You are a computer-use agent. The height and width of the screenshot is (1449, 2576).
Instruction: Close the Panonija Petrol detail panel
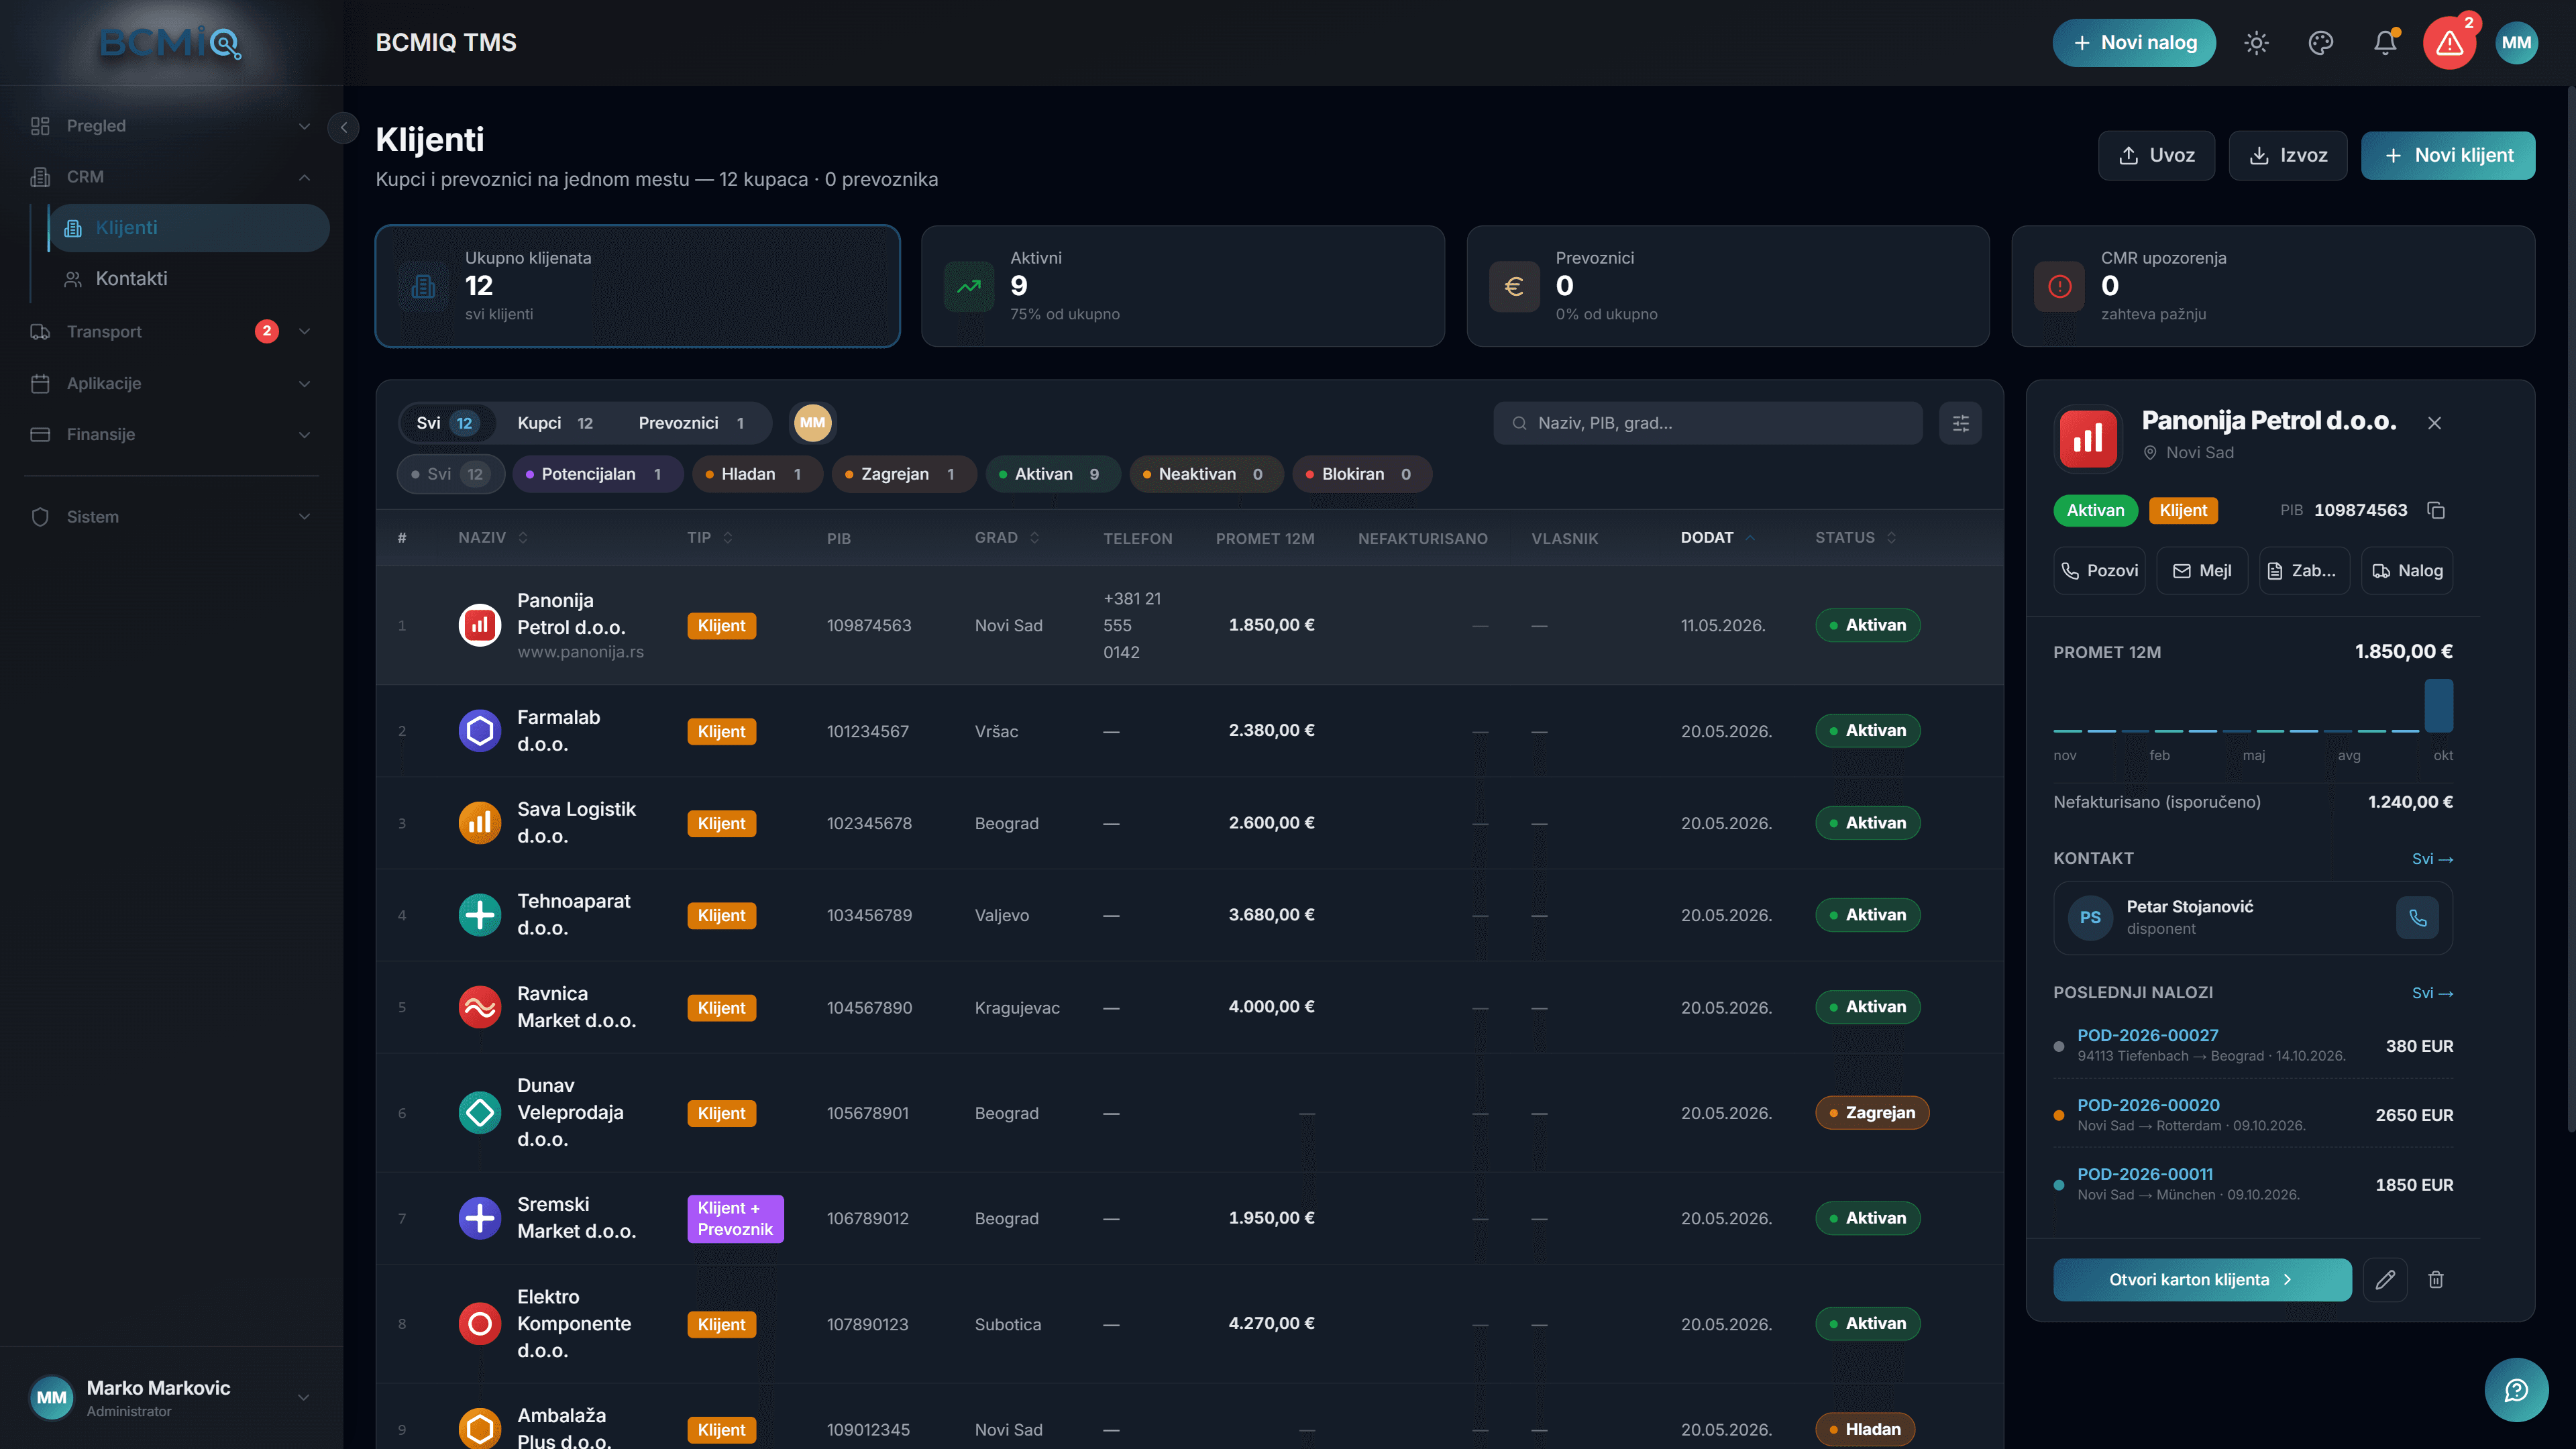[2434, 423]
